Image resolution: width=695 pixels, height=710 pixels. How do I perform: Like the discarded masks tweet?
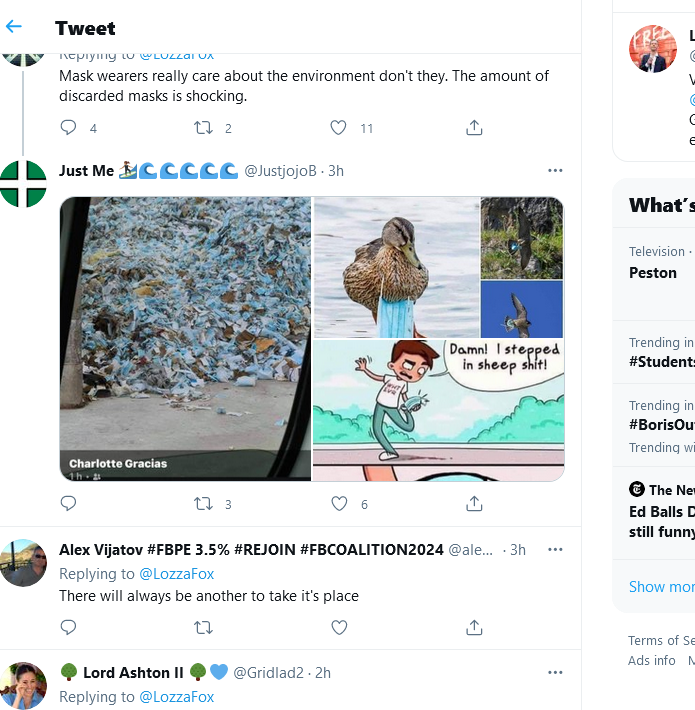click(338, 128)
